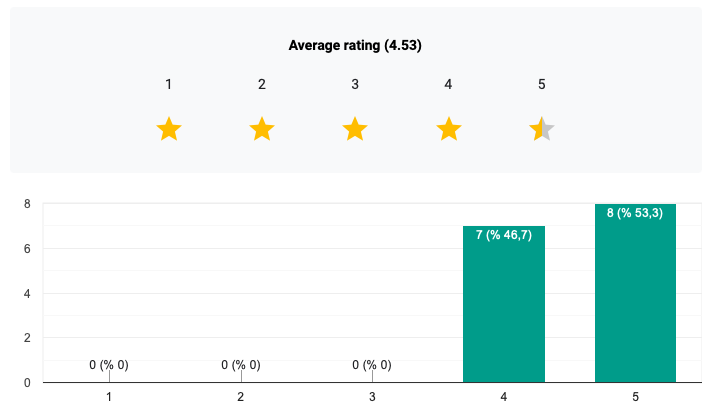Click '0 (% 0)' label above rating 3

372,365
